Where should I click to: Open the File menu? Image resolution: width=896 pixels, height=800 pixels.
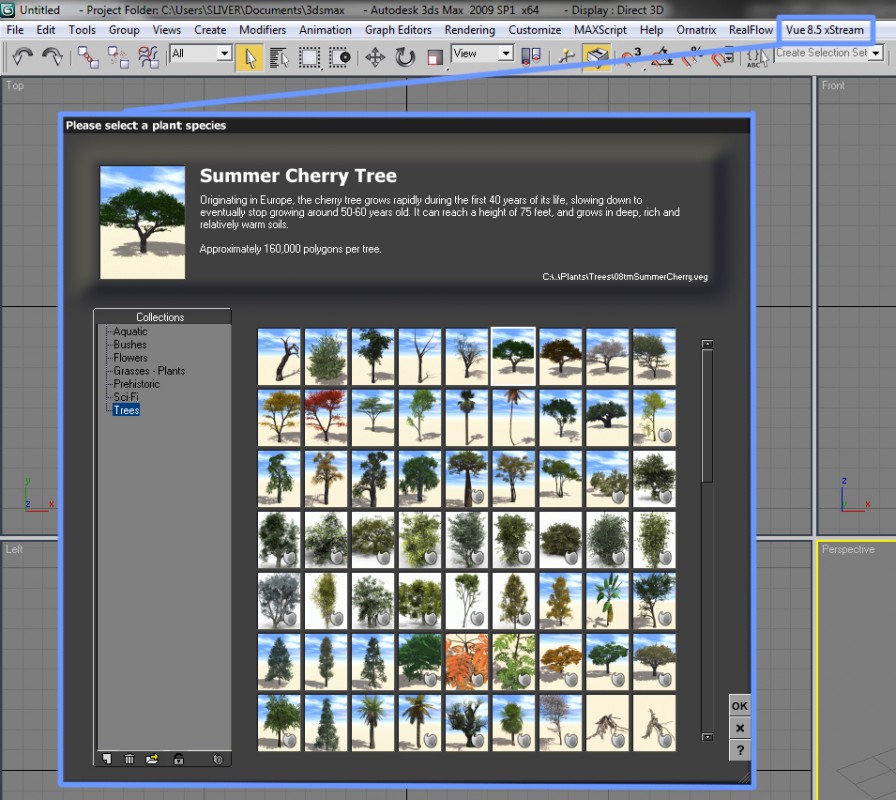pyautogui.click(x=15, y=30)
